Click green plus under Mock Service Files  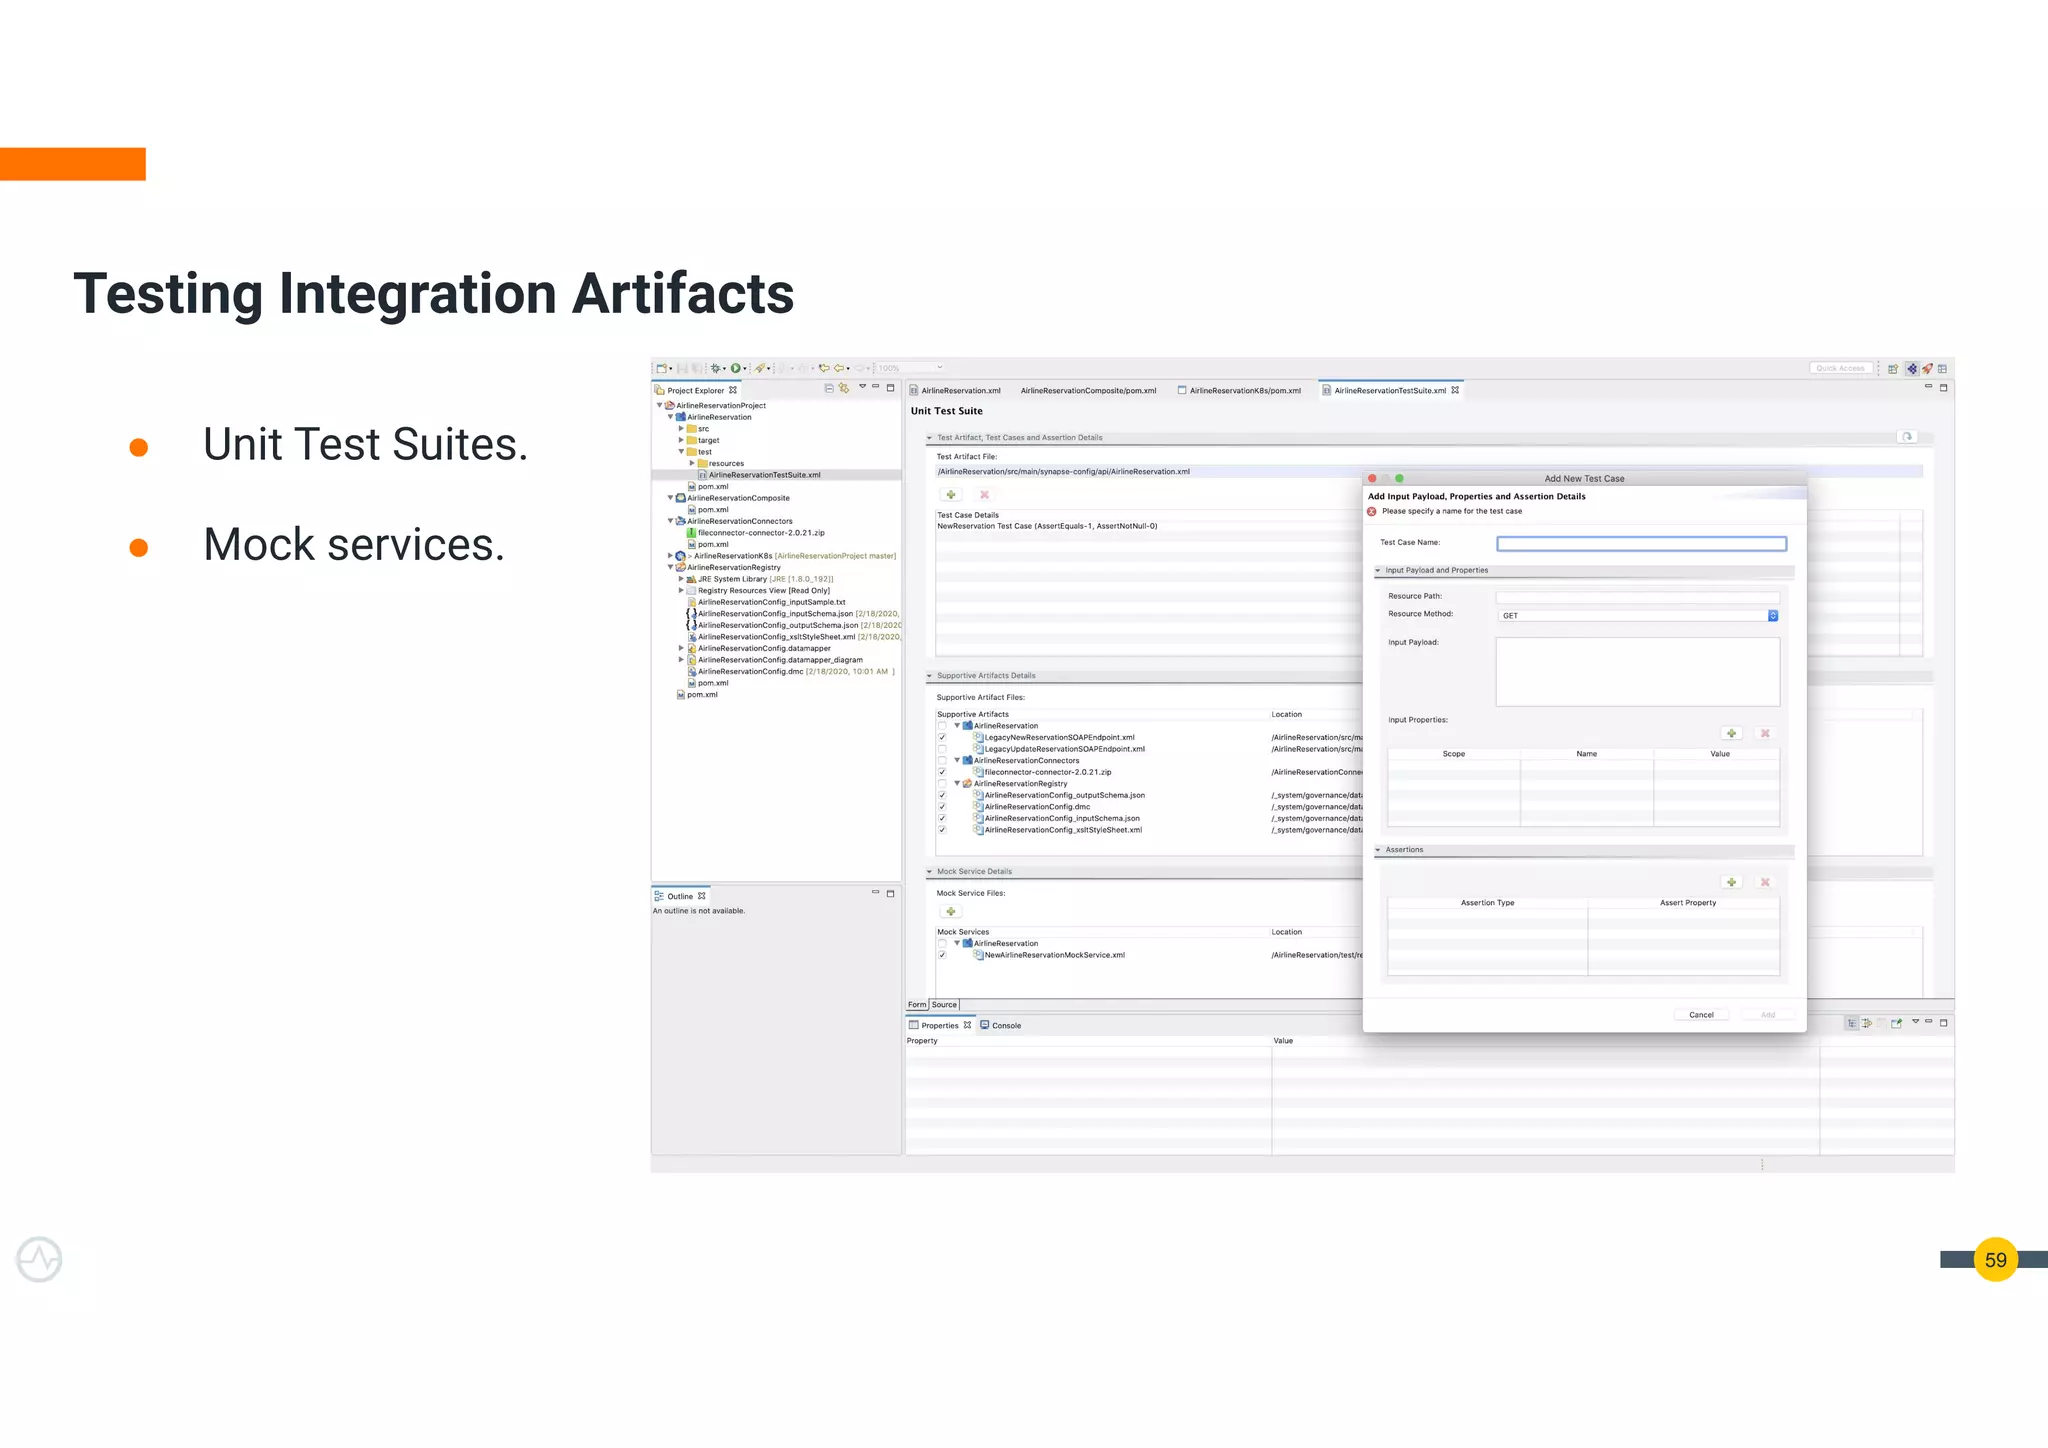[x=951, y=912]
